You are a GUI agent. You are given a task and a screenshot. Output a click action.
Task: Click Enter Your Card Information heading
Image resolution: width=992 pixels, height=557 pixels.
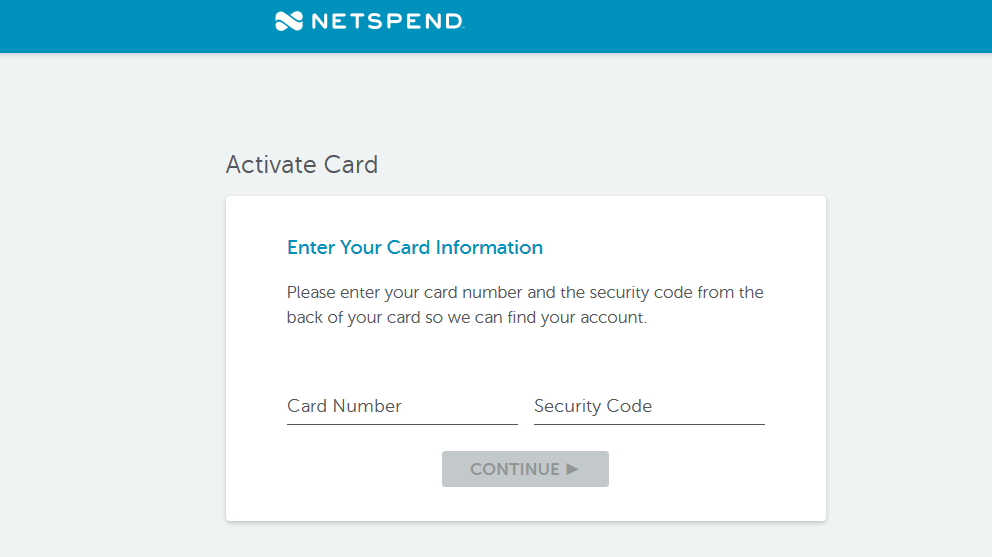click(415, 247)
